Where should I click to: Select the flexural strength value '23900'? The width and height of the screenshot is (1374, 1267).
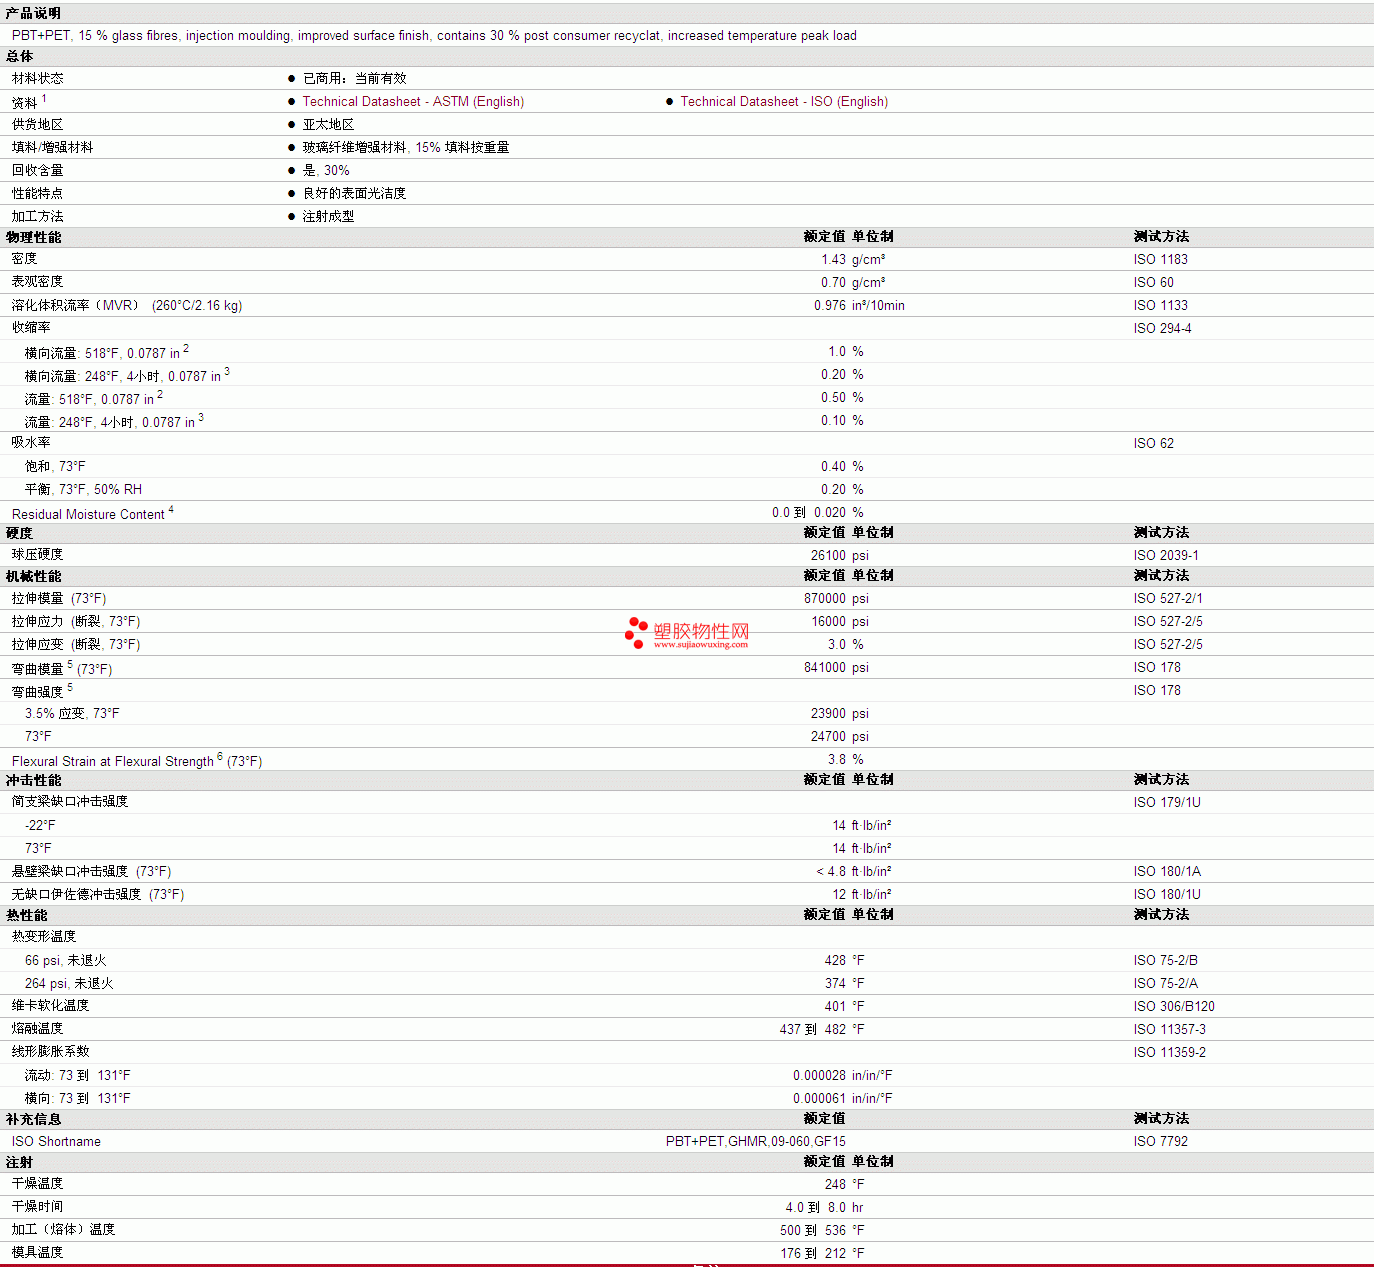point(828,713)
